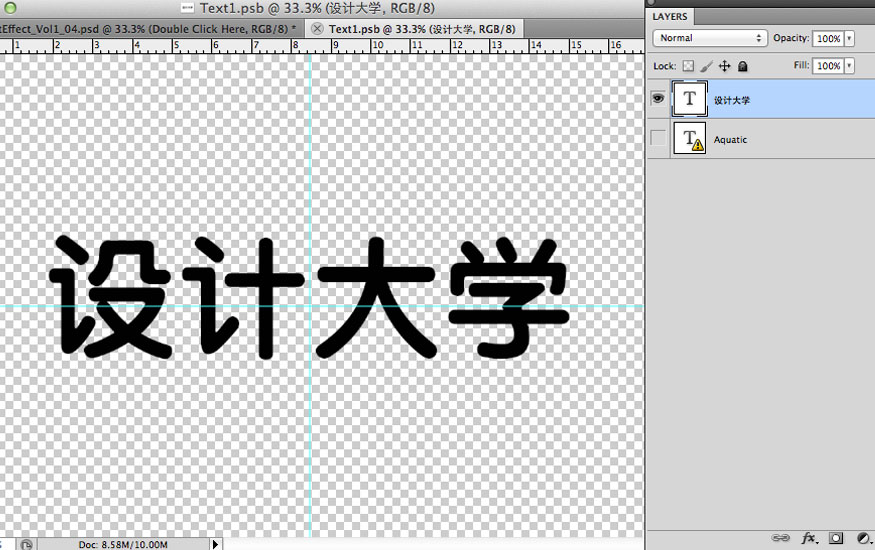Lock image pixels with the brush icon

click(706, 66)
